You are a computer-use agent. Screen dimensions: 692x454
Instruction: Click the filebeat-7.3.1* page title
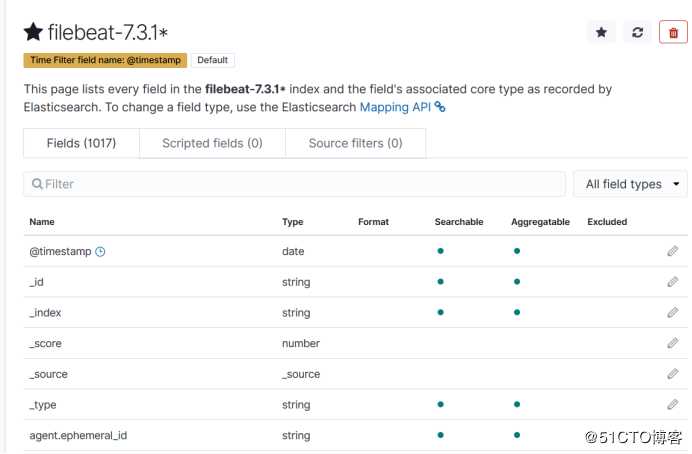click(108, 32)
